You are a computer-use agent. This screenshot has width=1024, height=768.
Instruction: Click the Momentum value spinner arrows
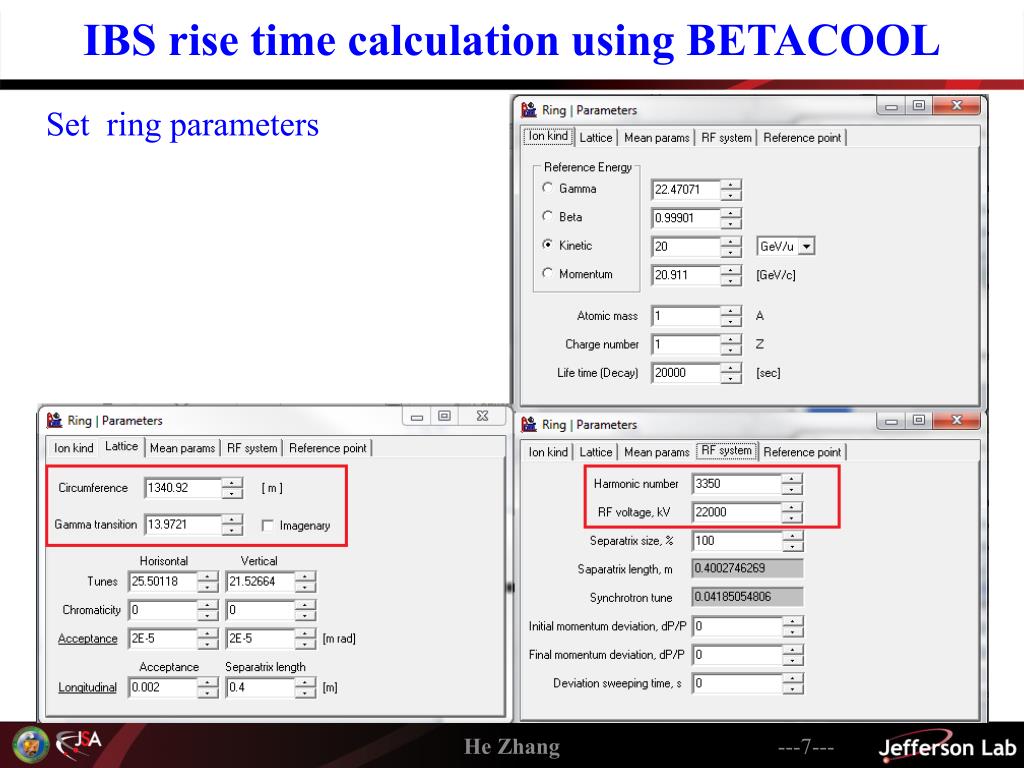coord(731,275)
